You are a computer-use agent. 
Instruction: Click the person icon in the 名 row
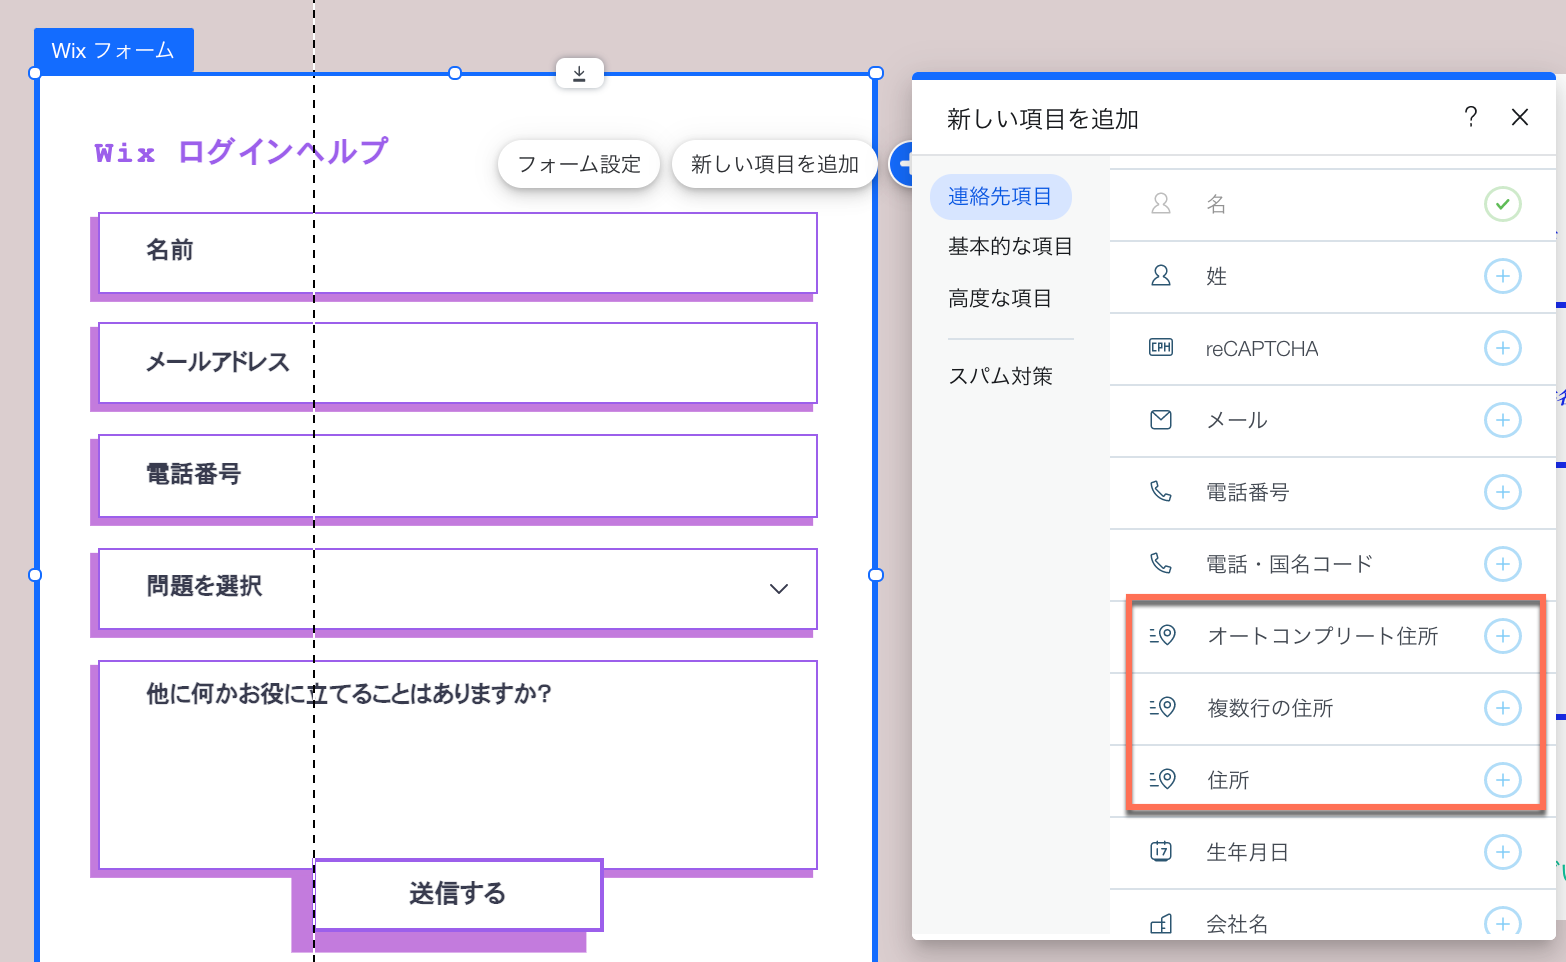tap(1161, 204)
